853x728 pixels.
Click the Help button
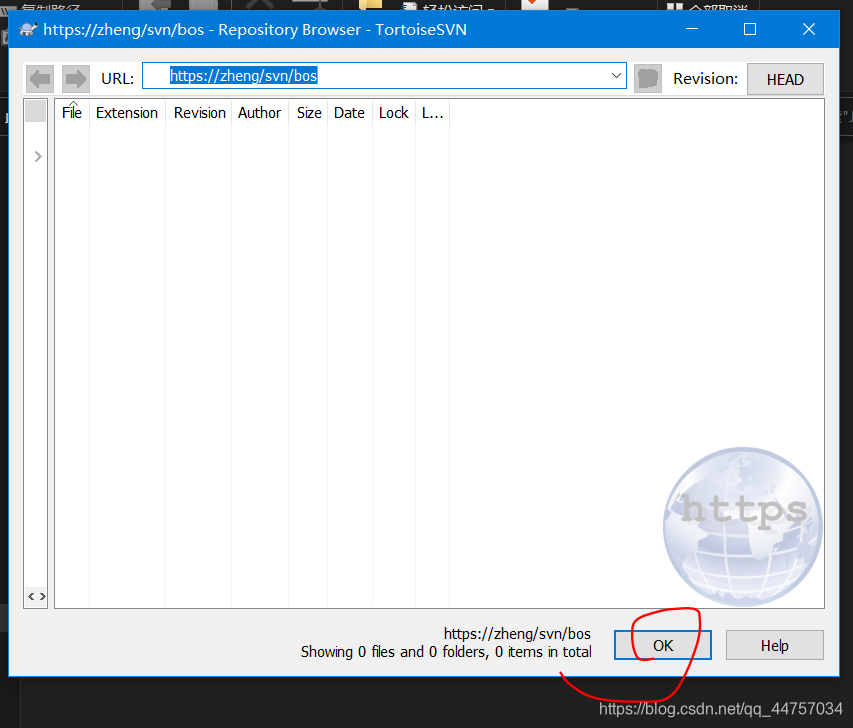774,645
